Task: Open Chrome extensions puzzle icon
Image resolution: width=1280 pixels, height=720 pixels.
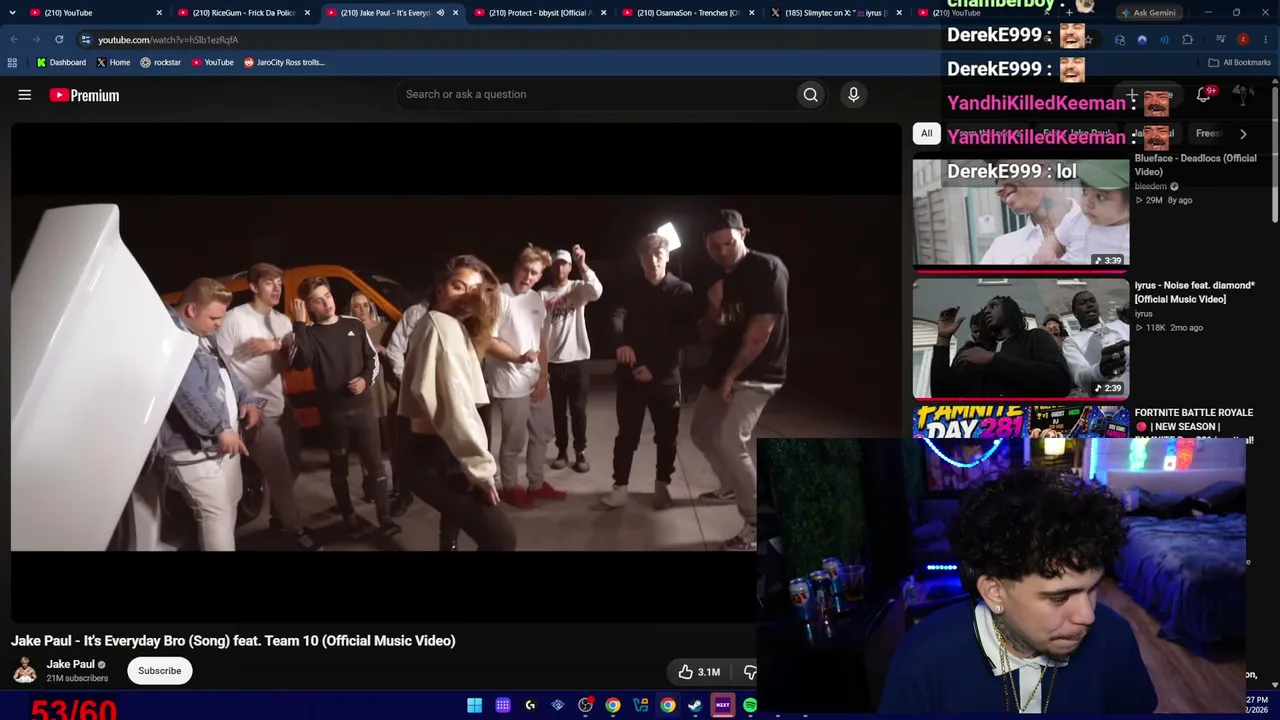Action: (x=1187, y=39)
